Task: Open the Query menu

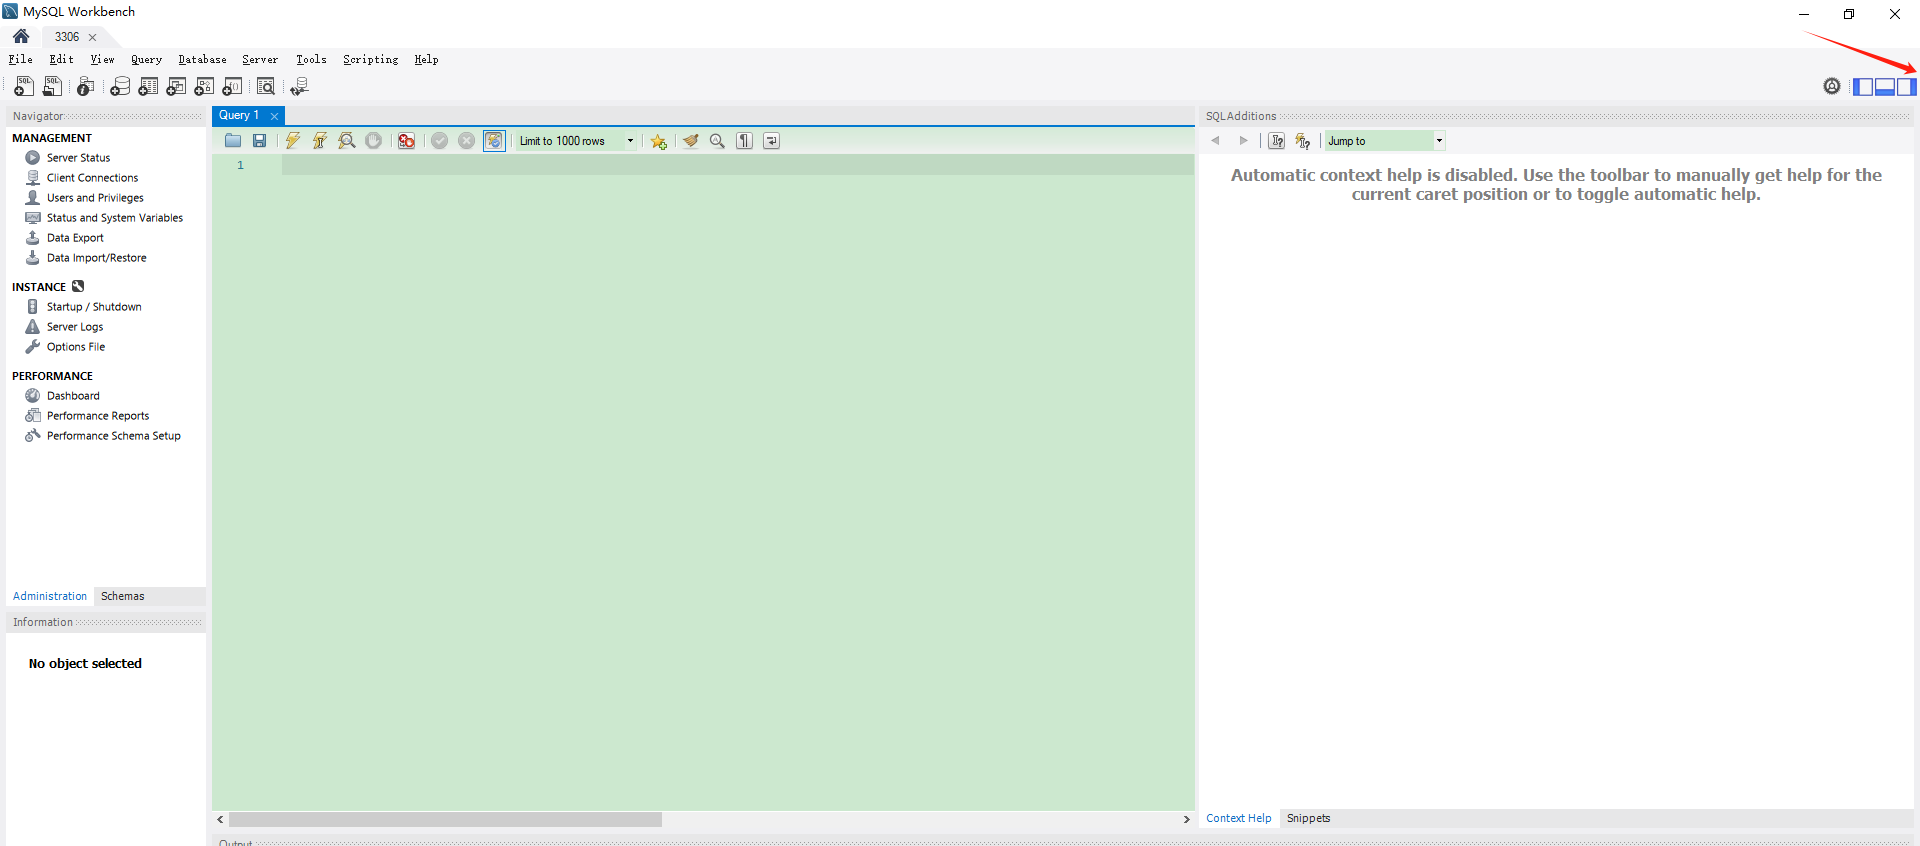Action: click(146, 60)
